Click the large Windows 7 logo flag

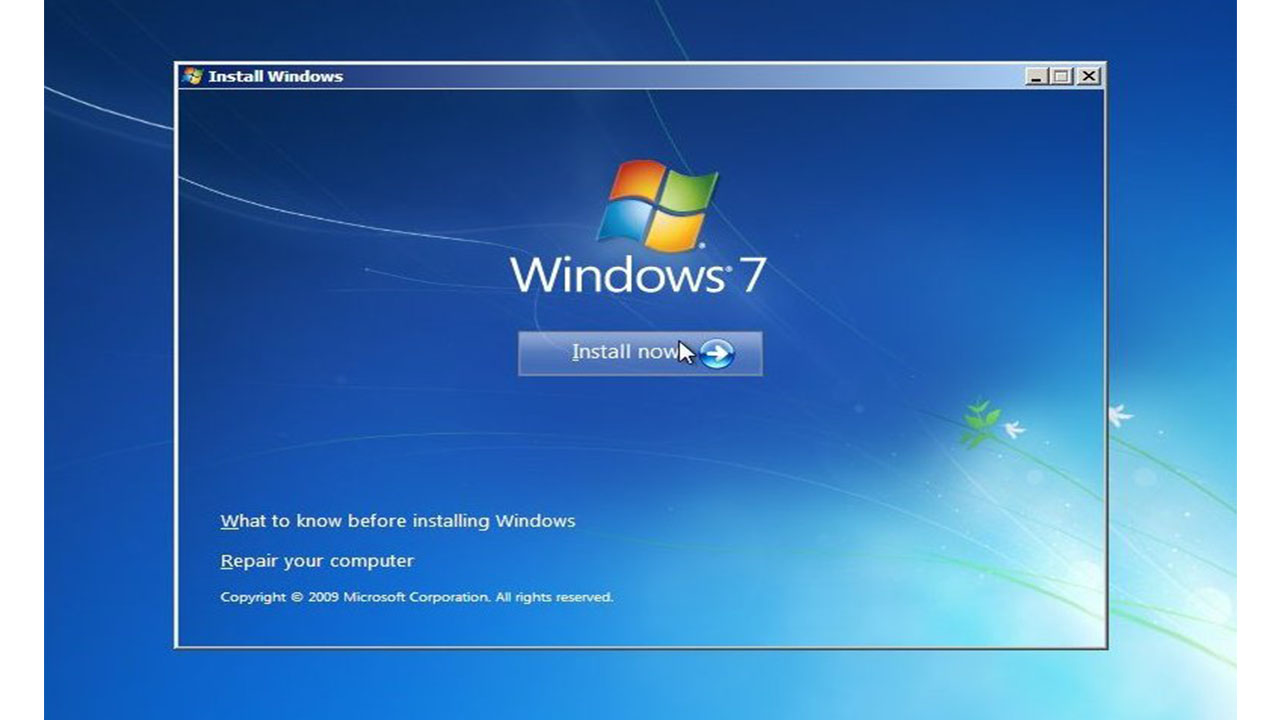click(657, 205)
